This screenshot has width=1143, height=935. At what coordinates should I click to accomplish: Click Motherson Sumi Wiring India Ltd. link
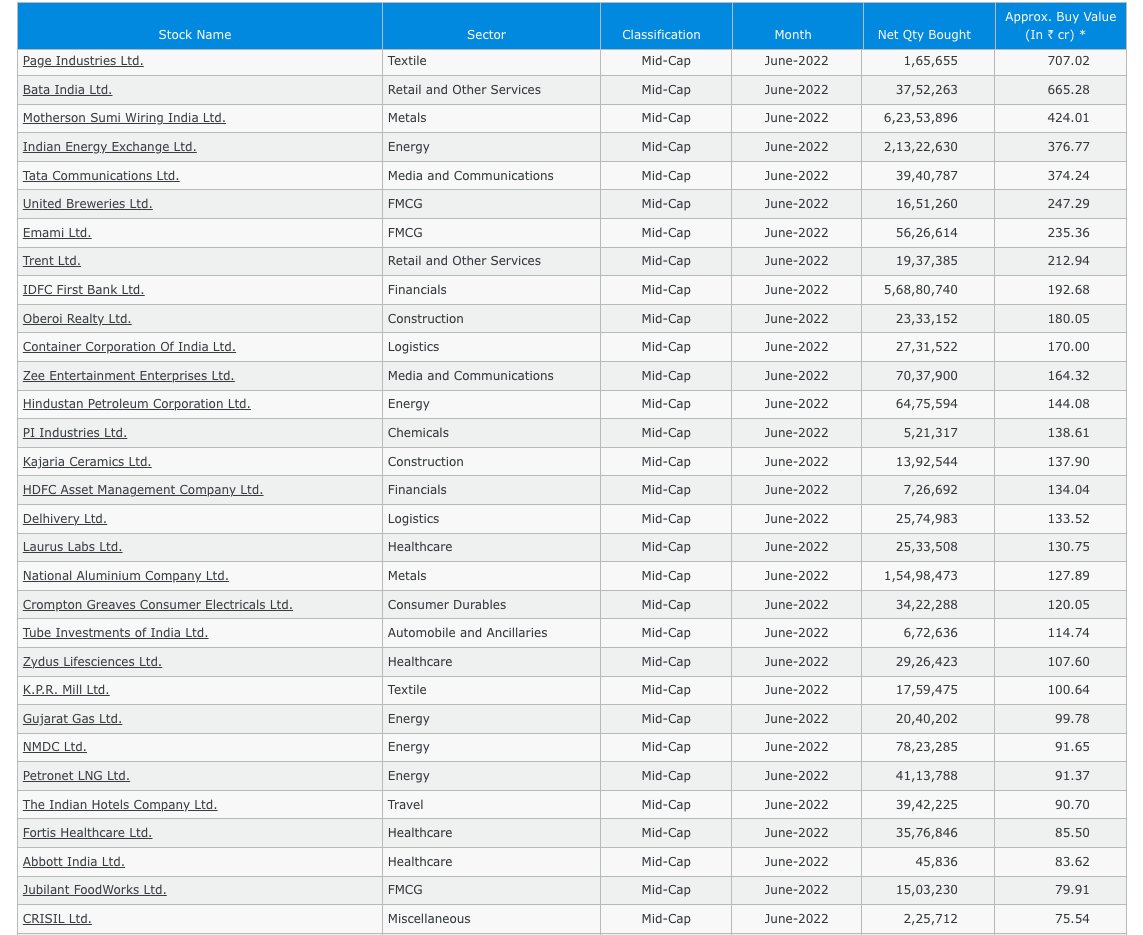(x=124, y=118)
